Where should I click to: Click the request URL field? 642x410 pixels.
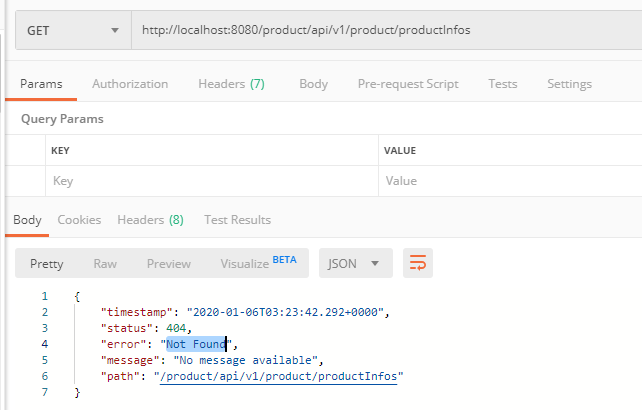tap(387, 30)
